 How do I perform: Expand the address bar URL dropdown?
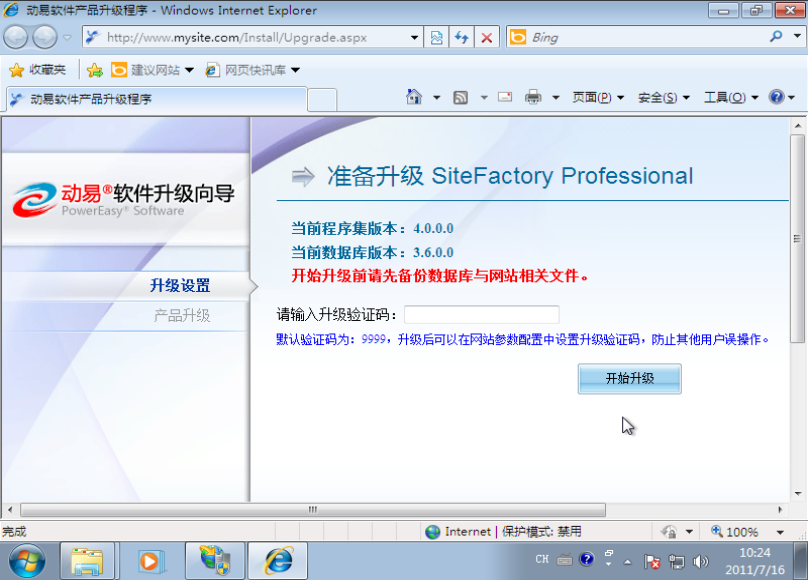point(415,37)
